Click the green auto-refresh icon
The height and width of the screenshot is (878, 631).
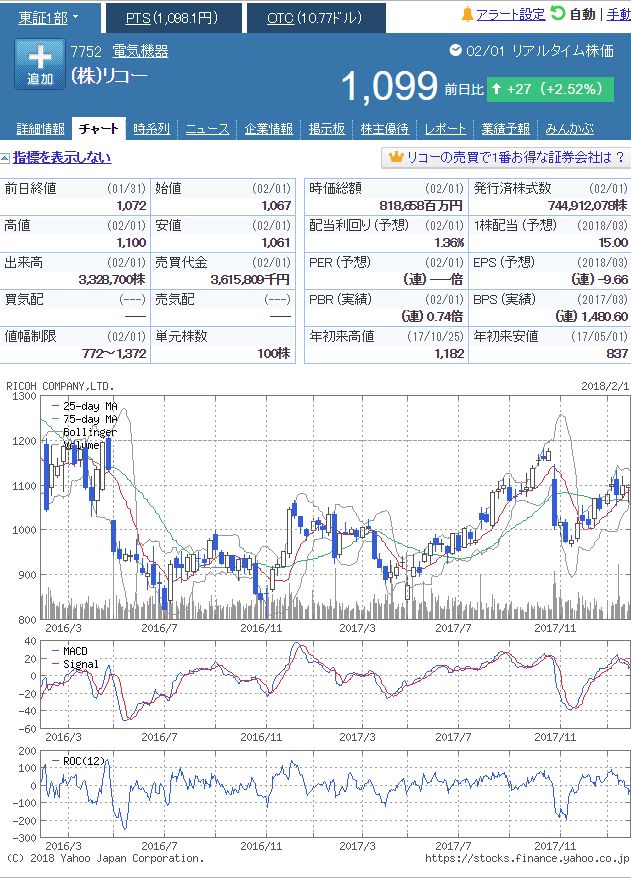(x=558, y=14)
